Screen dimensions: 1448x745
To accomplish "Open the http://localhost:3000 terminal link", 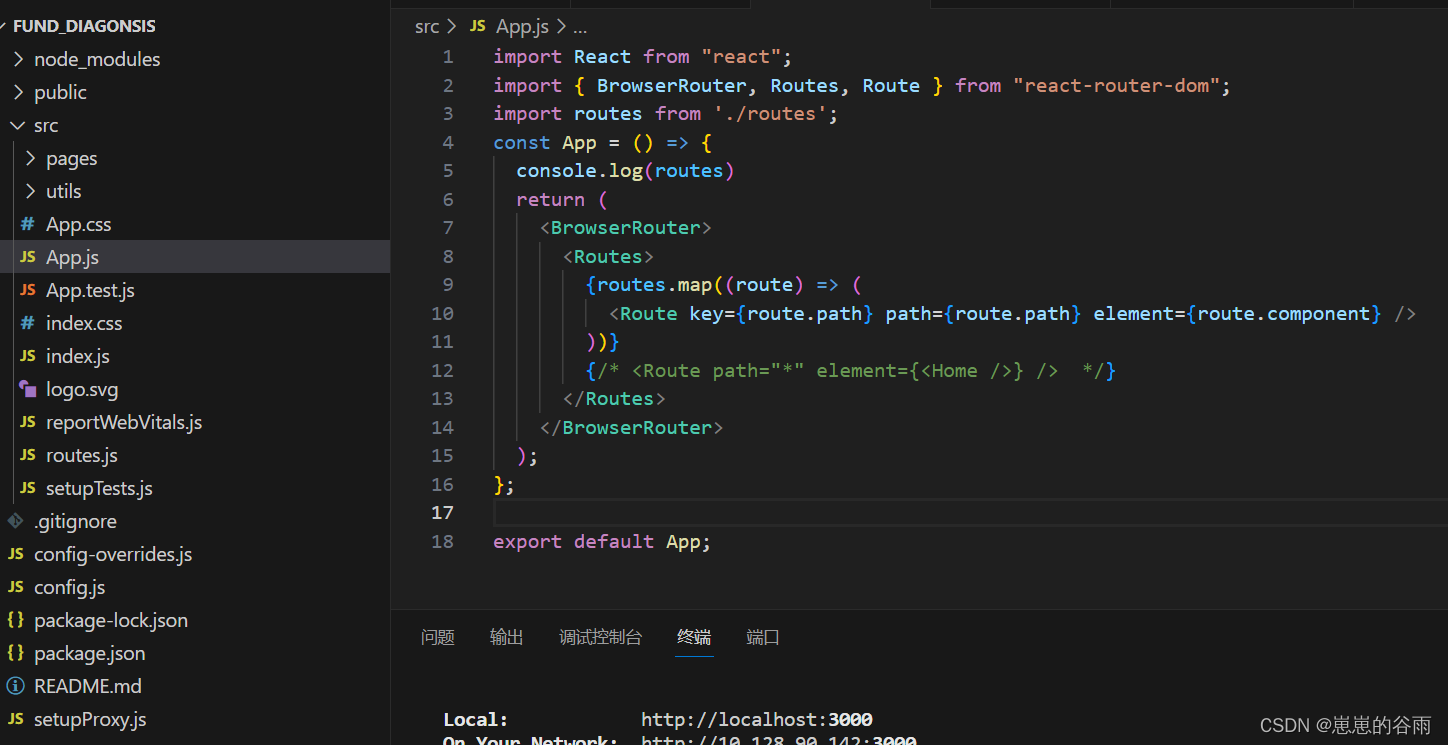I will (757, 719).
